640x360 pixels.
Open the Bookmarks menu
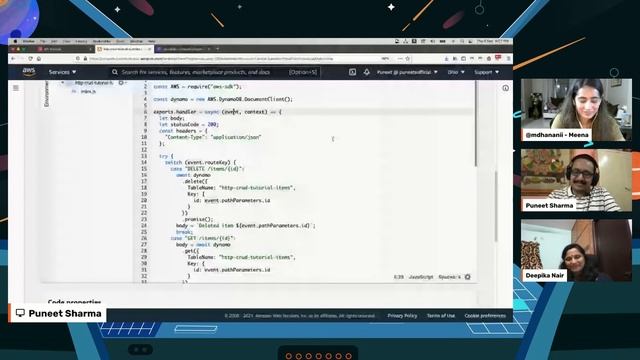pos(101,41)
